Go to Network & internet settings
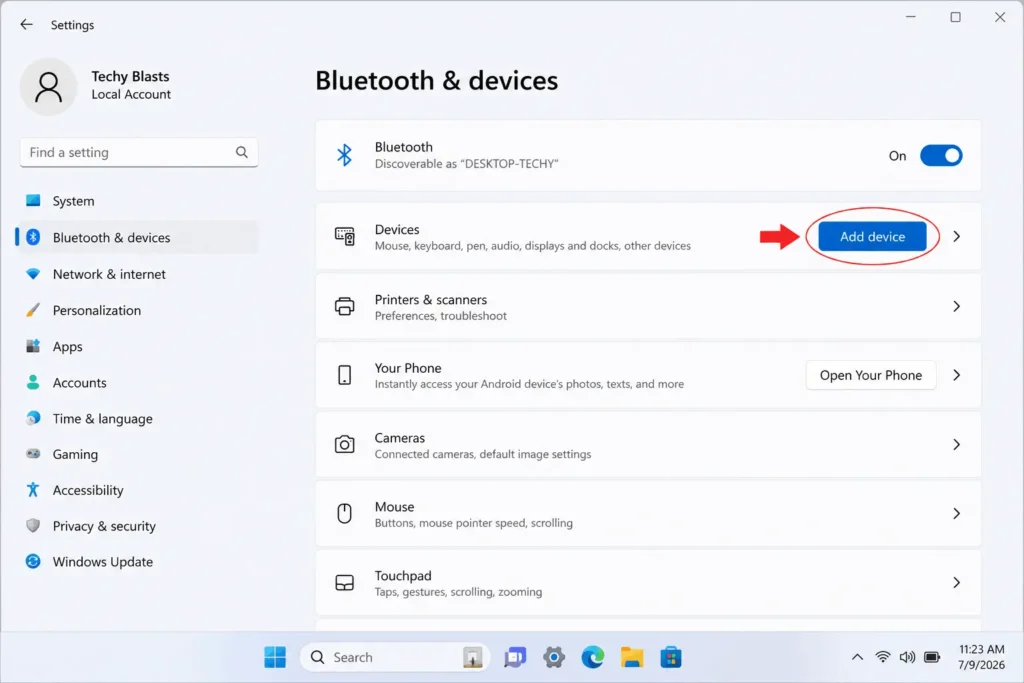1024x683 pixels. (138, 274)
